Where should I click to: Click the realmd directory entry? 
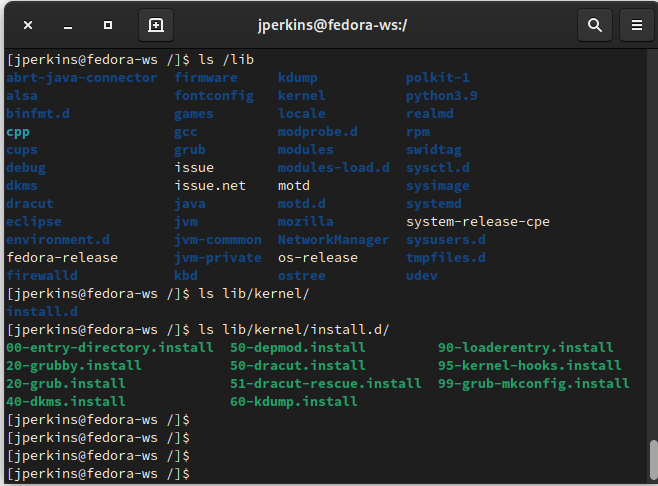point(430,114)
